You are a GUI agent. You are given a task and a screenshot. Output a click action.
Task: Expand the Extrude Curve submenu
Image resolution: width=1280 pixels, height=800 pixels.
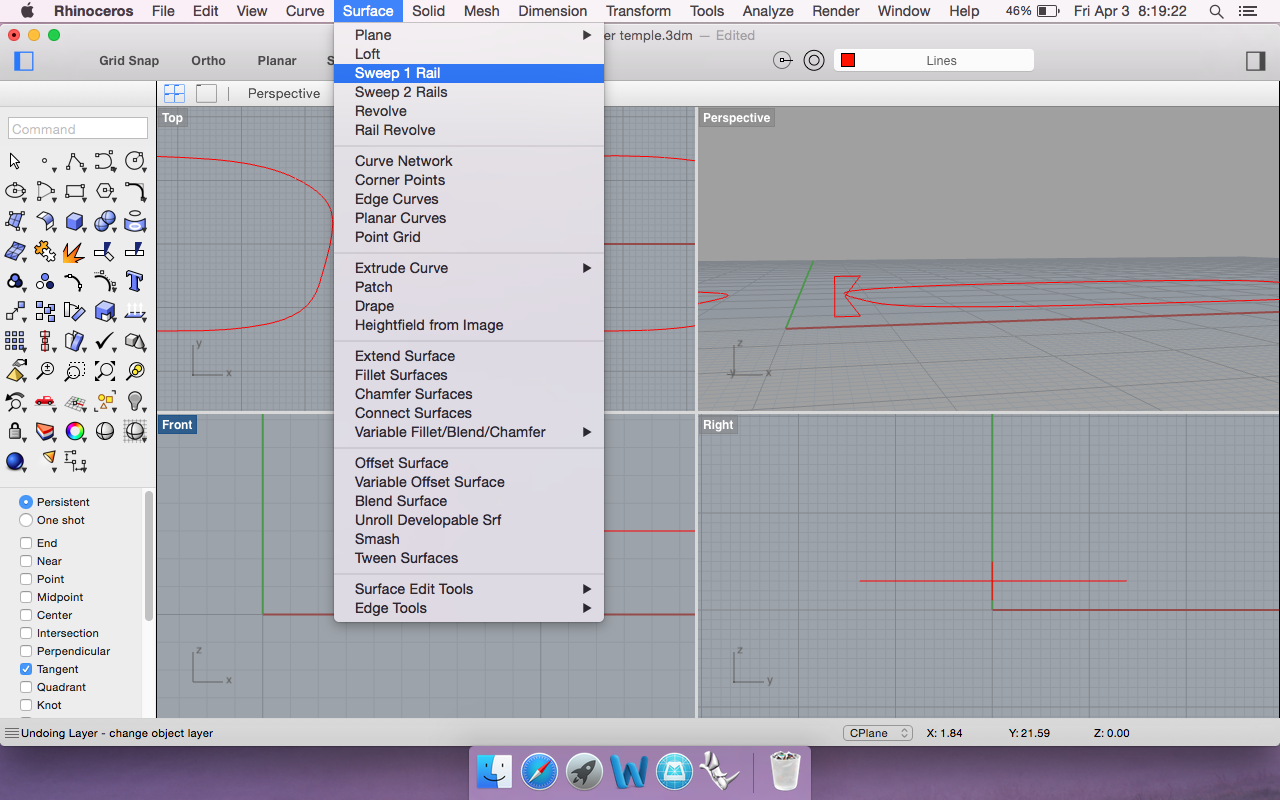tap(469, 268)
